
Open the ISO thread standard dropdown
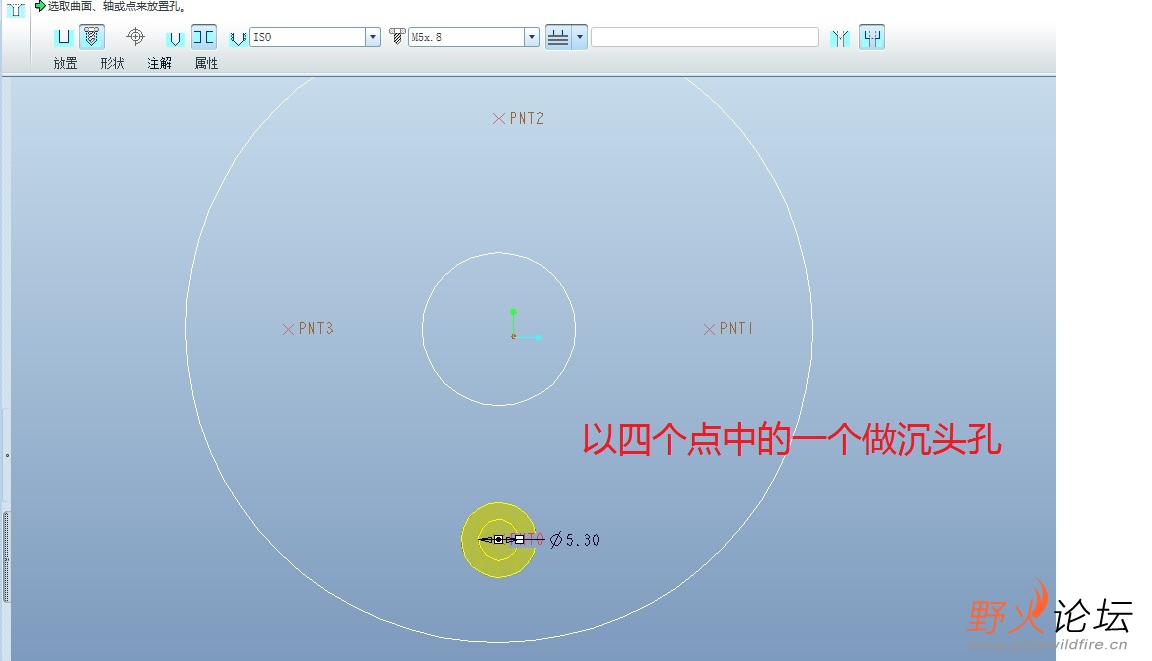(x=373, y=37)
